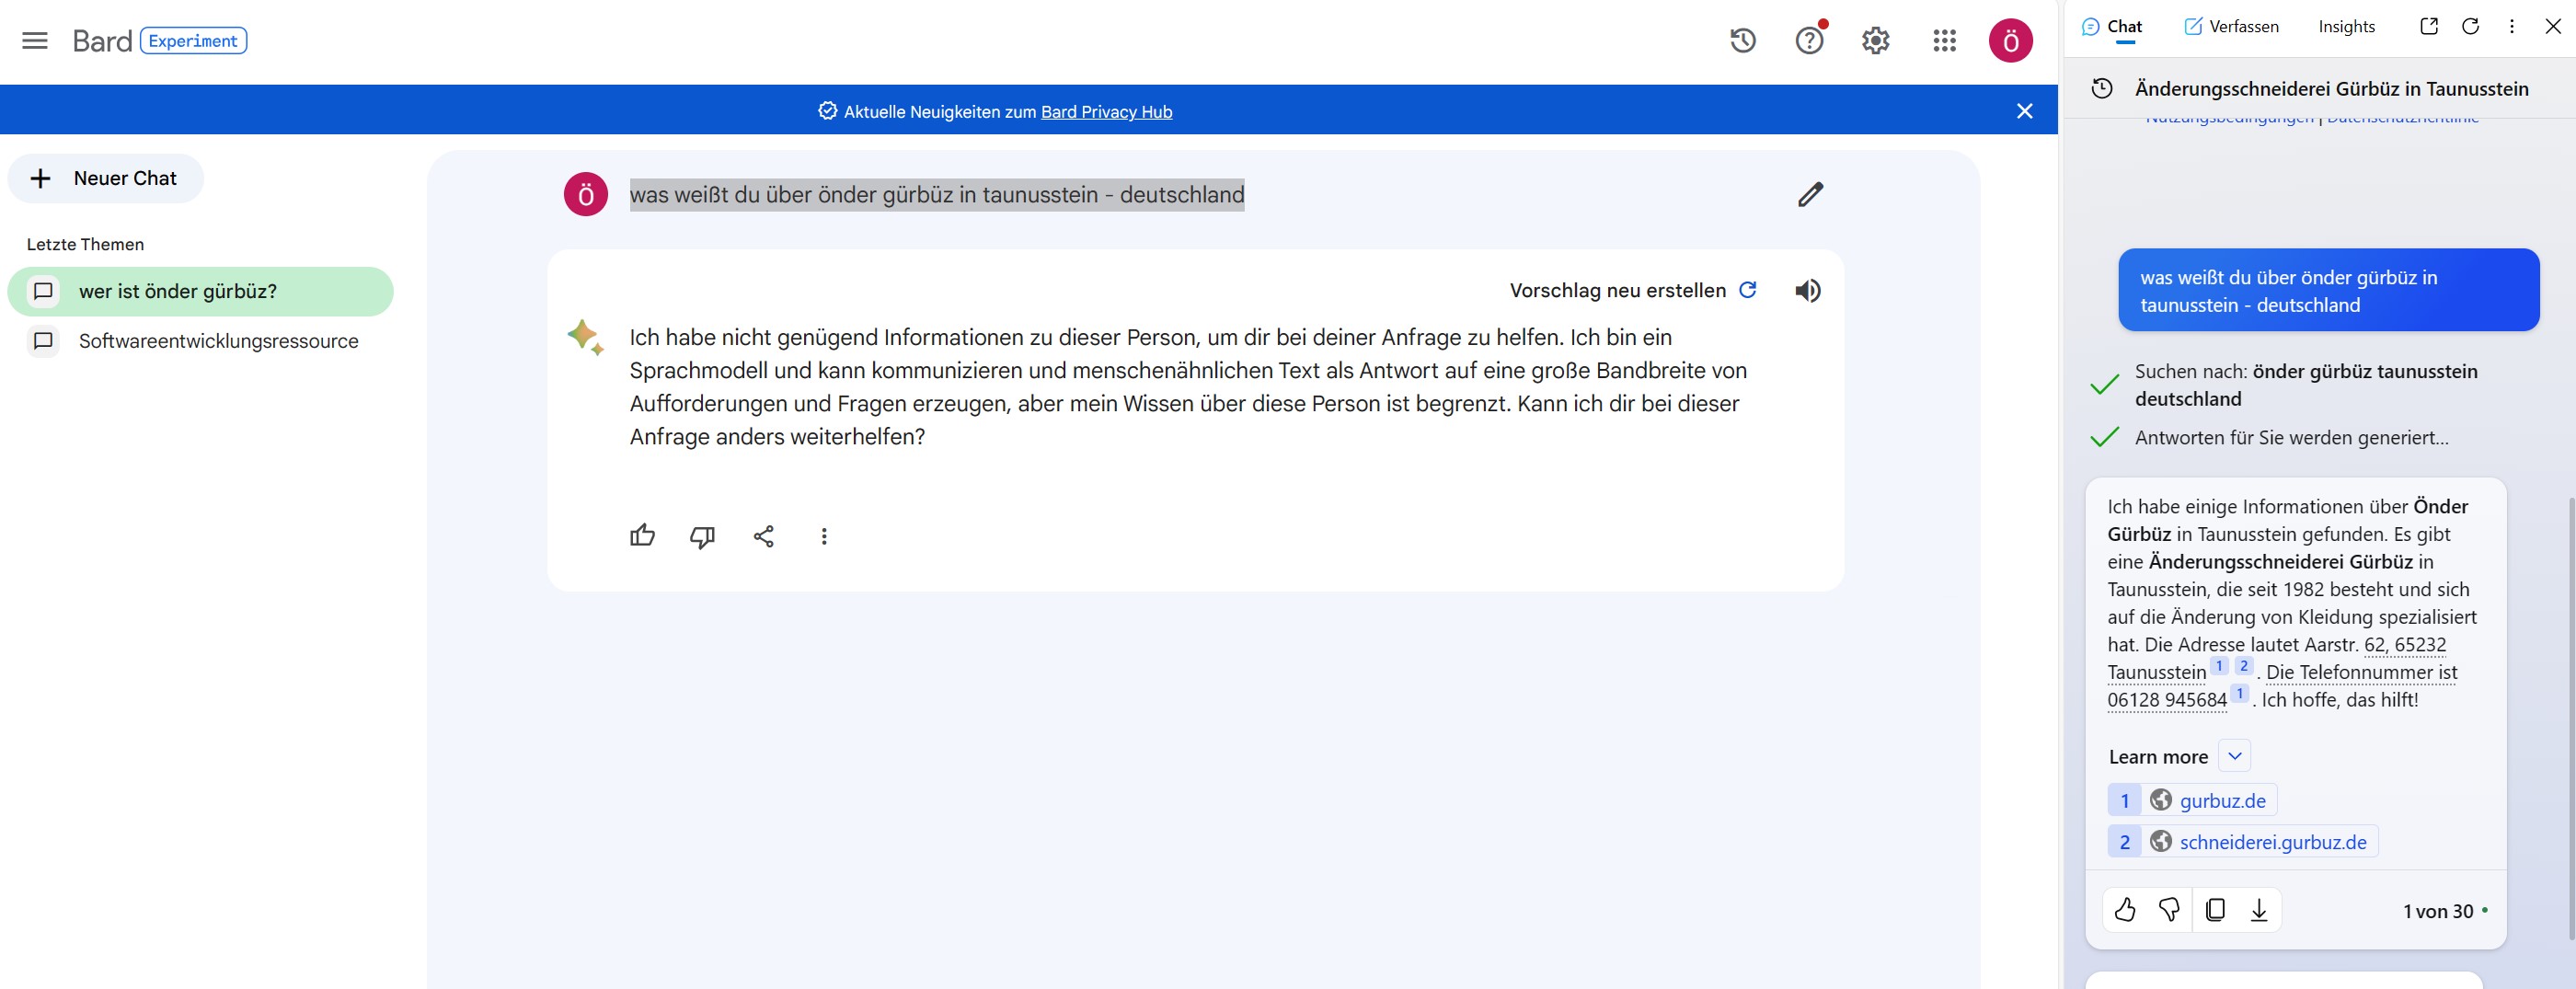The height and width of the screenshot is (989, 2576).
Task: Switch to the Verfassen tab
Action: (x=2231, y=27)
